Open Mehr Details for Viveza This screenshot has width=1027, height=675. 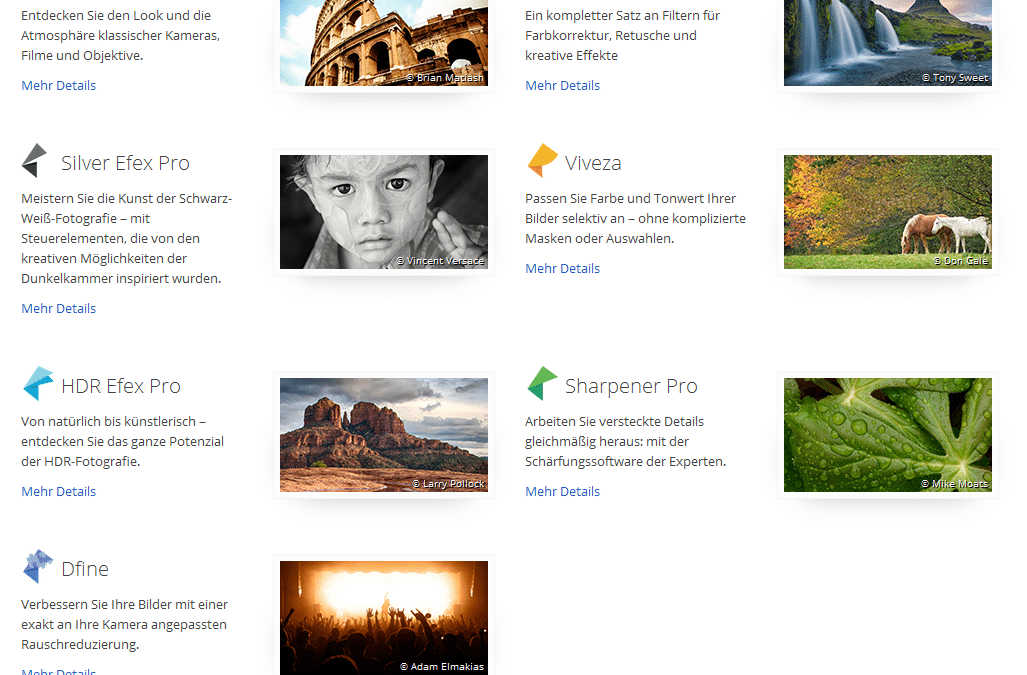click(x=562, y=268)
